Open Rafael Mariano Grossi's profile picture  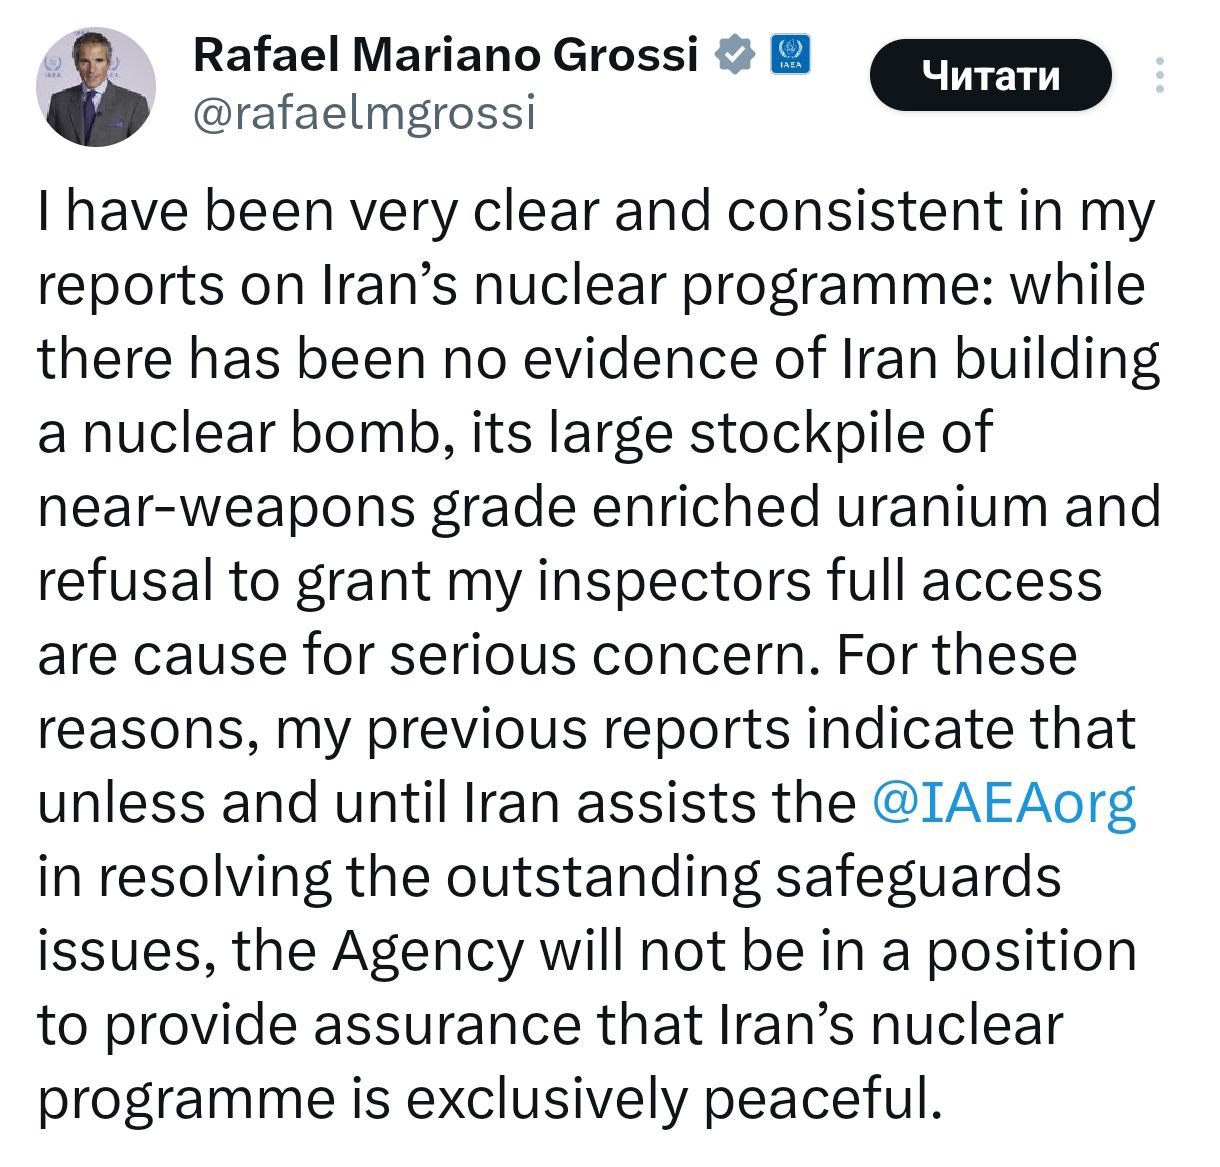(x=96, y=86)
